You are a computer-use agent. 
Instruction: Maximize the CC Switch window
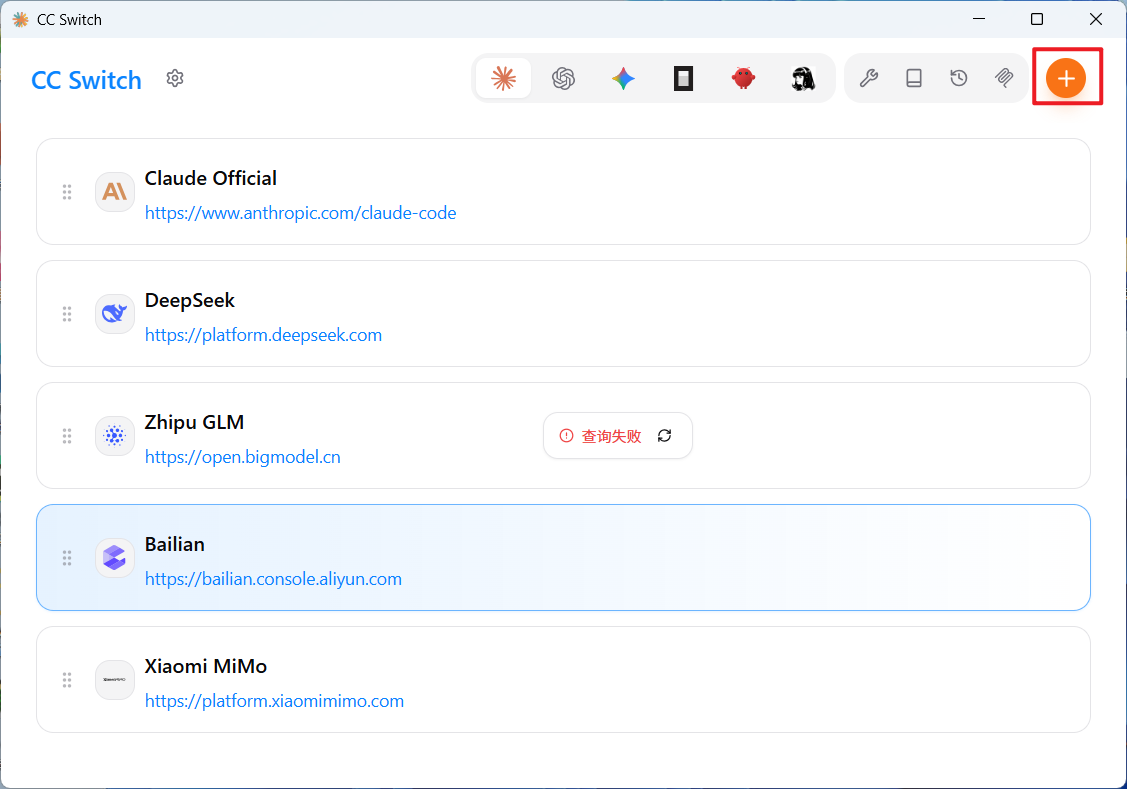pos(1037,19)
